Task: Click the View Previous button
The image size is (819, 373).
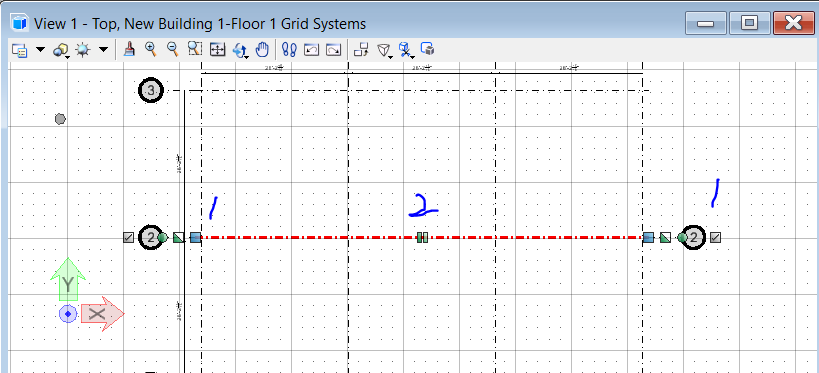Action: click(x=311, y=50)
